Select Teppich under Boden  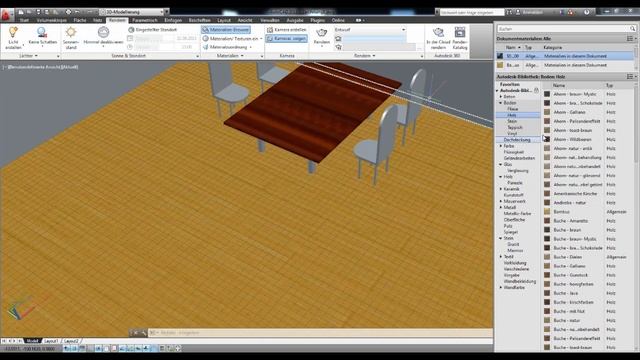[515, 127]
